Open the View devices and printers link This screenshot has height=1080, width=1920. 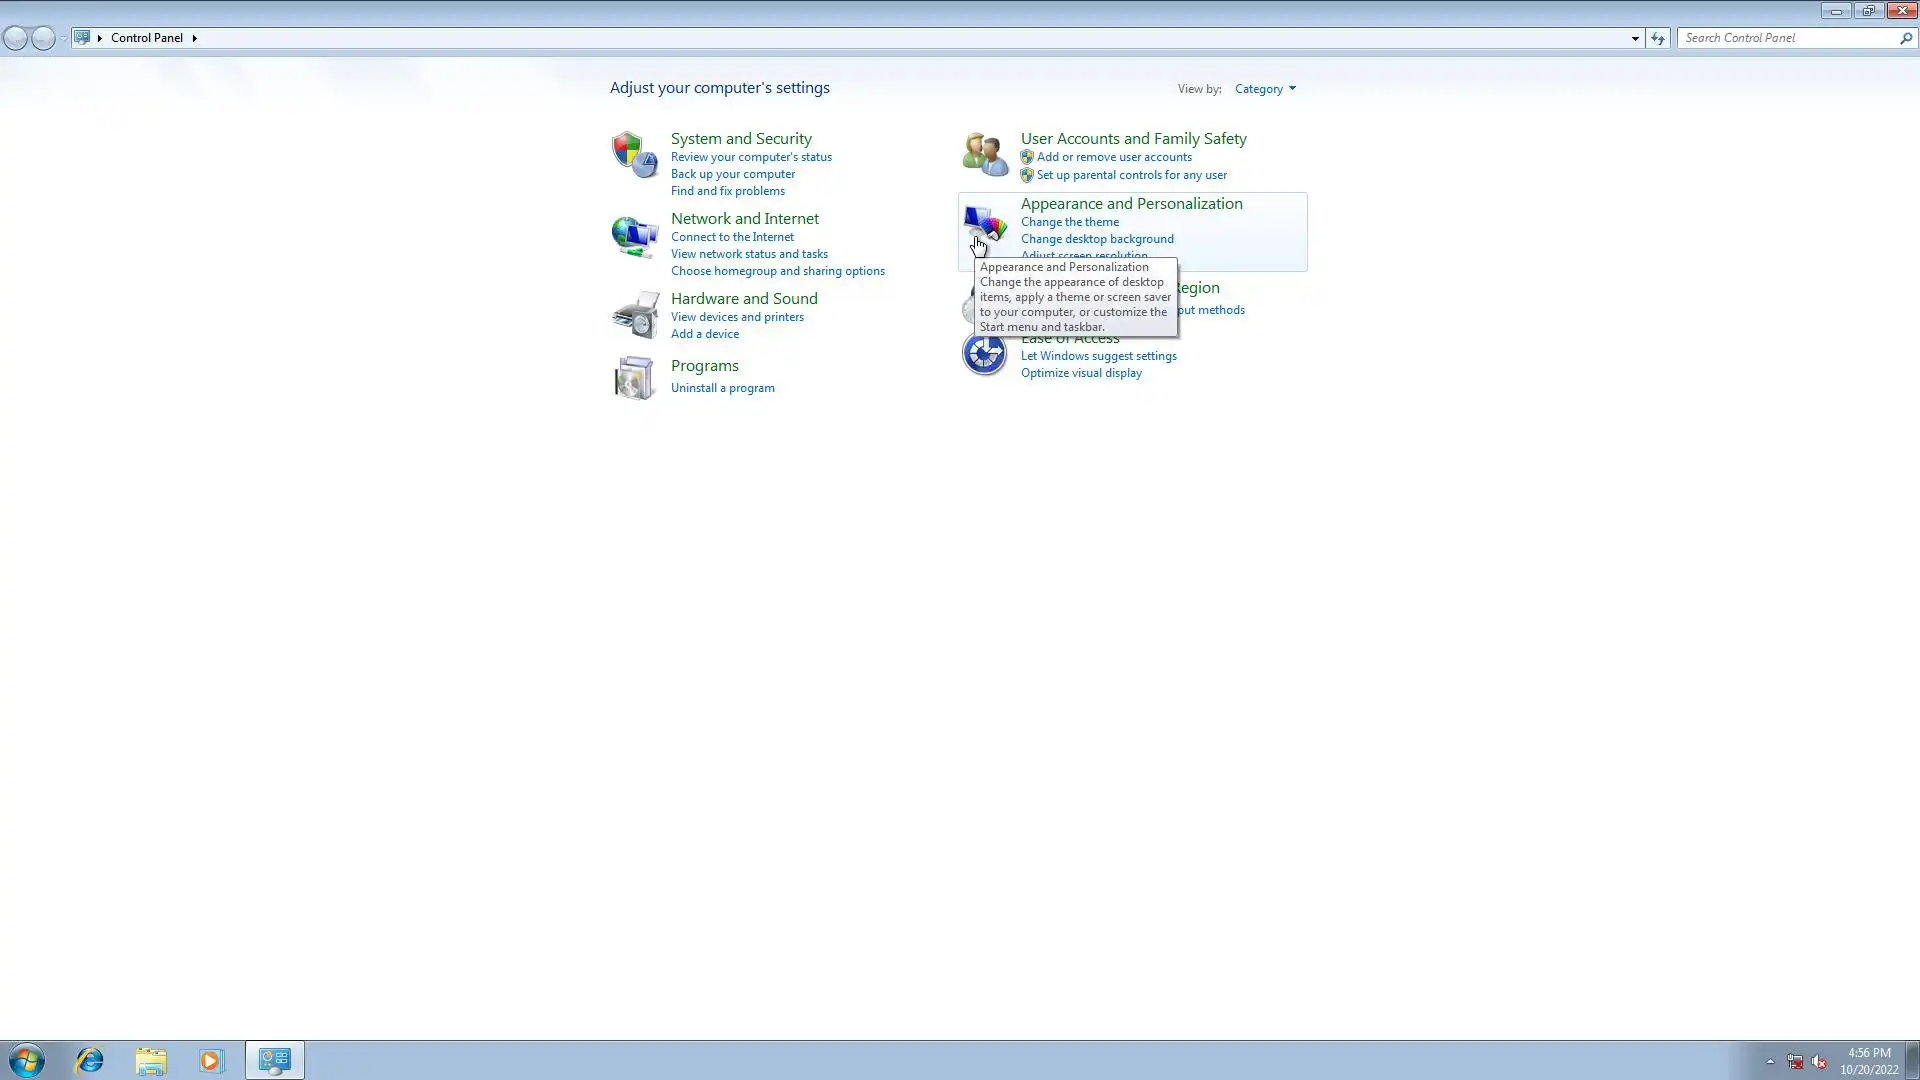(737, 317)
